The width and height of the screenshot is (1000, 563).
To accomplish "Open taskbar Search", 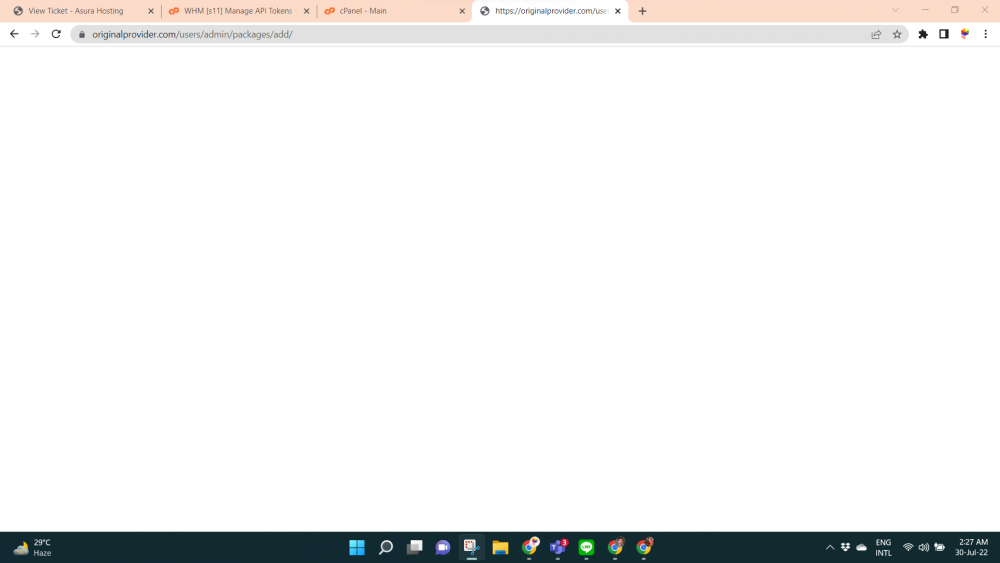I will pyautogui.click(x=386, y=547).
